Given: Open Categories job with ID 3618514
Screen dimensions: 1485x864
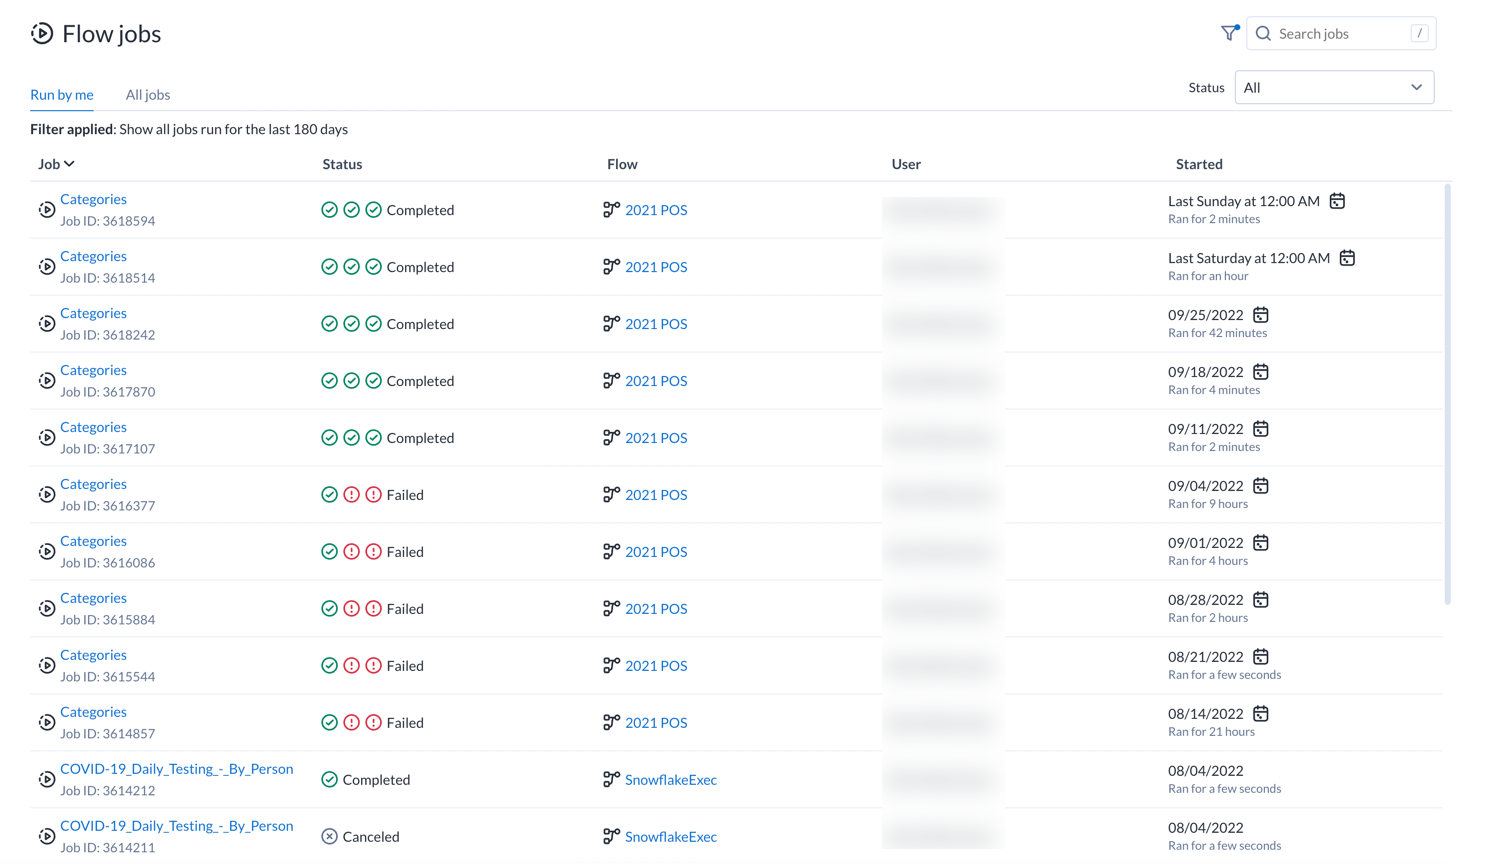Looking at the screenshot, I should (93, 257).
